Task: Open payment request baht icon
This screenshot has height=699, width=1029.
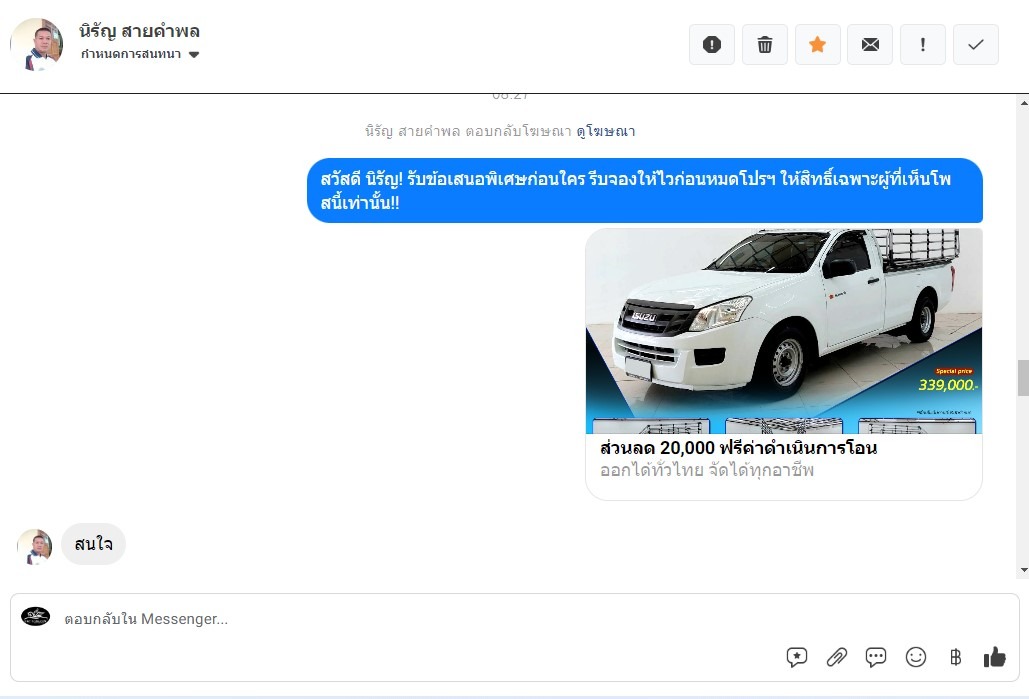Action: [x=956, y=657]
